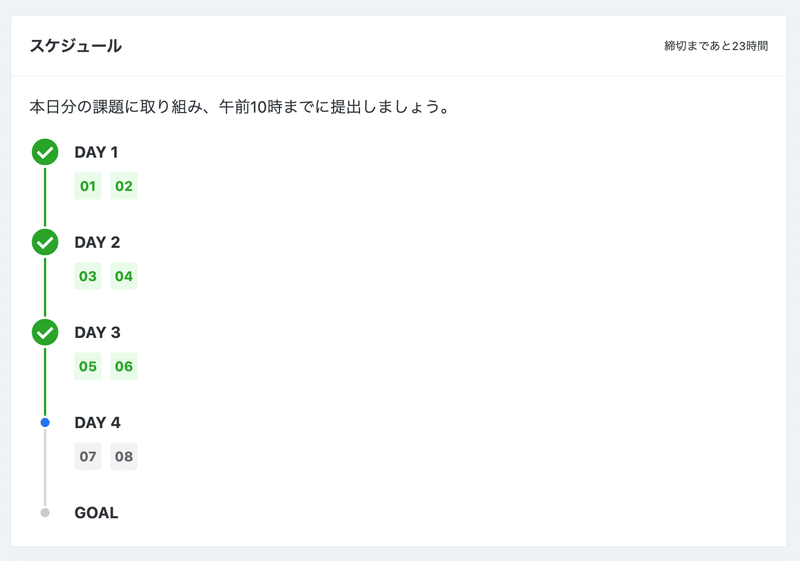This screenshot has width=800, height=561.
Task: Open task 01 badge
Action: [88, 186]
